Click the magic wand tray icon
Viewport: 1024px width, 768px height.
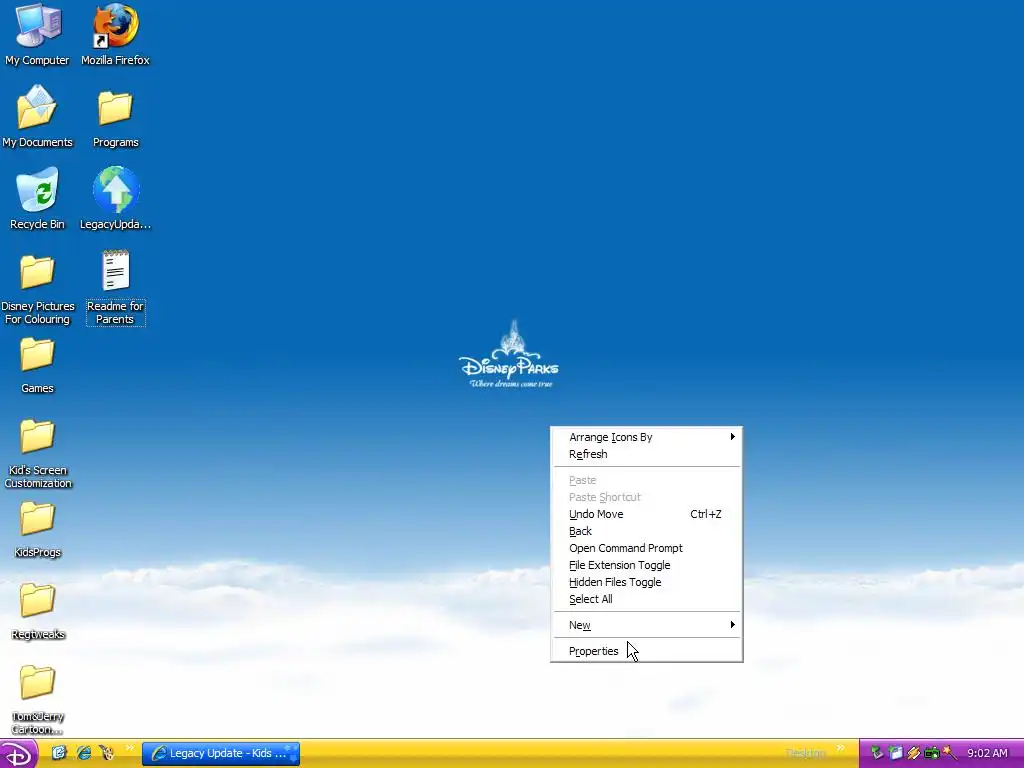click(950, 753)
